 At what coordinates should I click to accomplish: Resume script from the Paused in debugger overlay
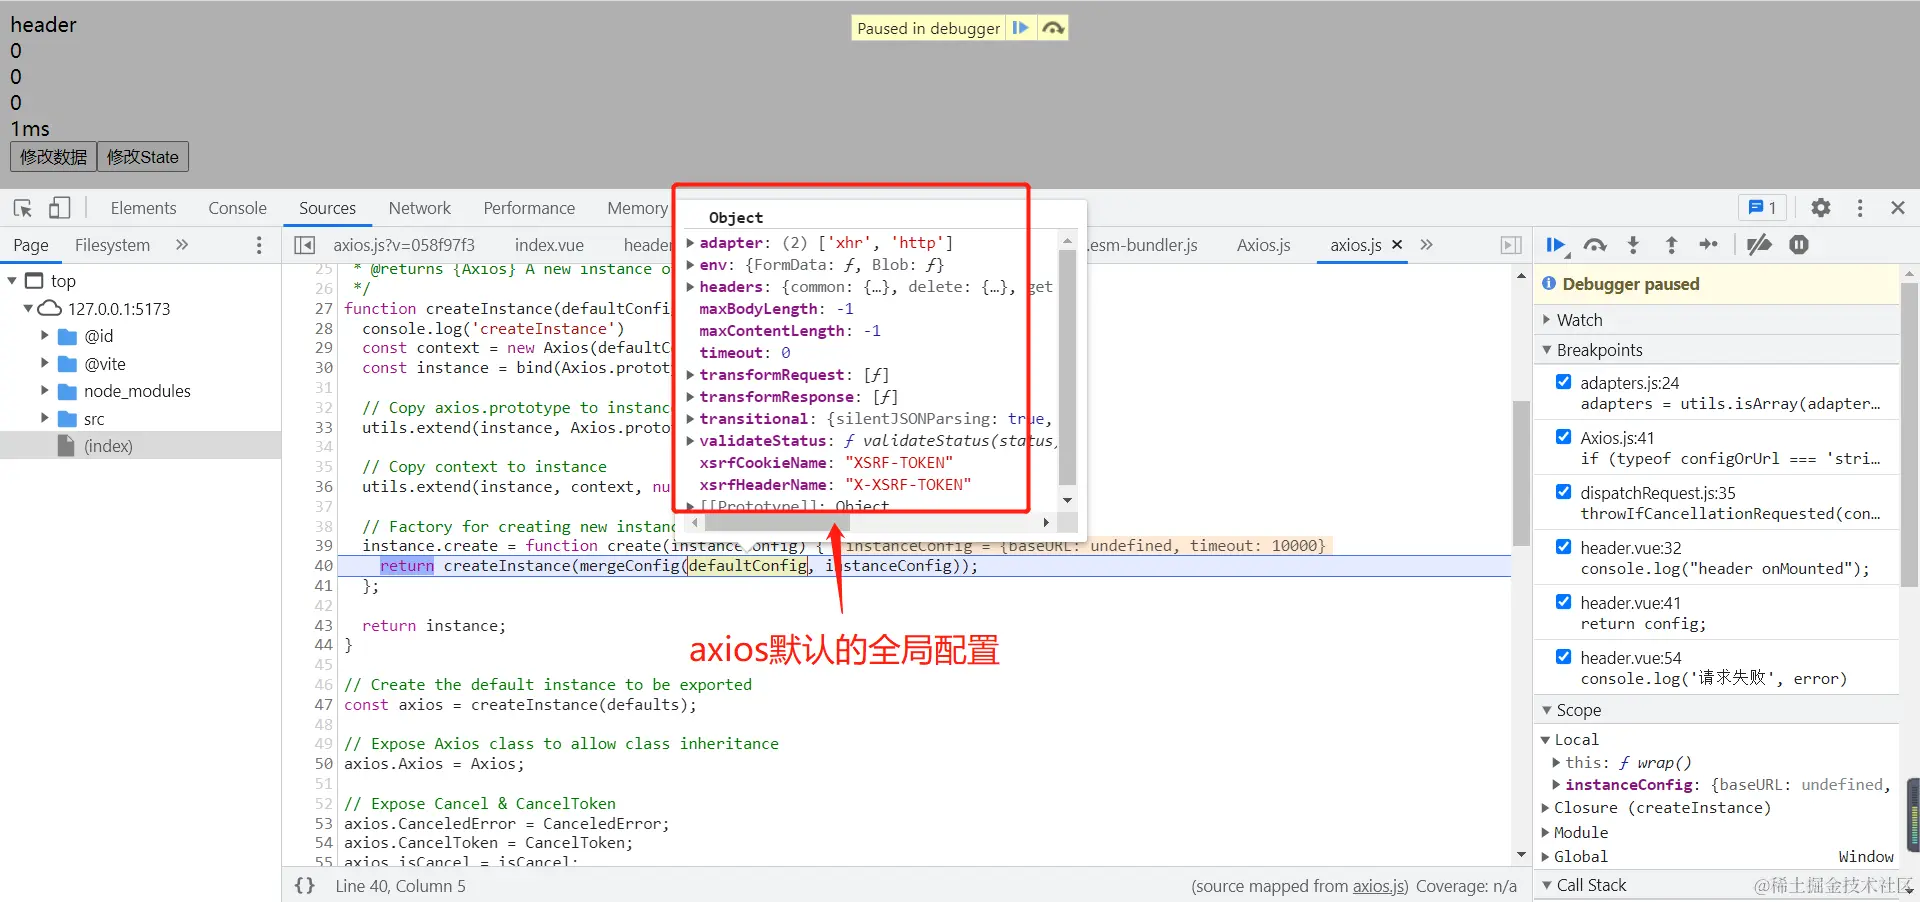click(1020, 28)
